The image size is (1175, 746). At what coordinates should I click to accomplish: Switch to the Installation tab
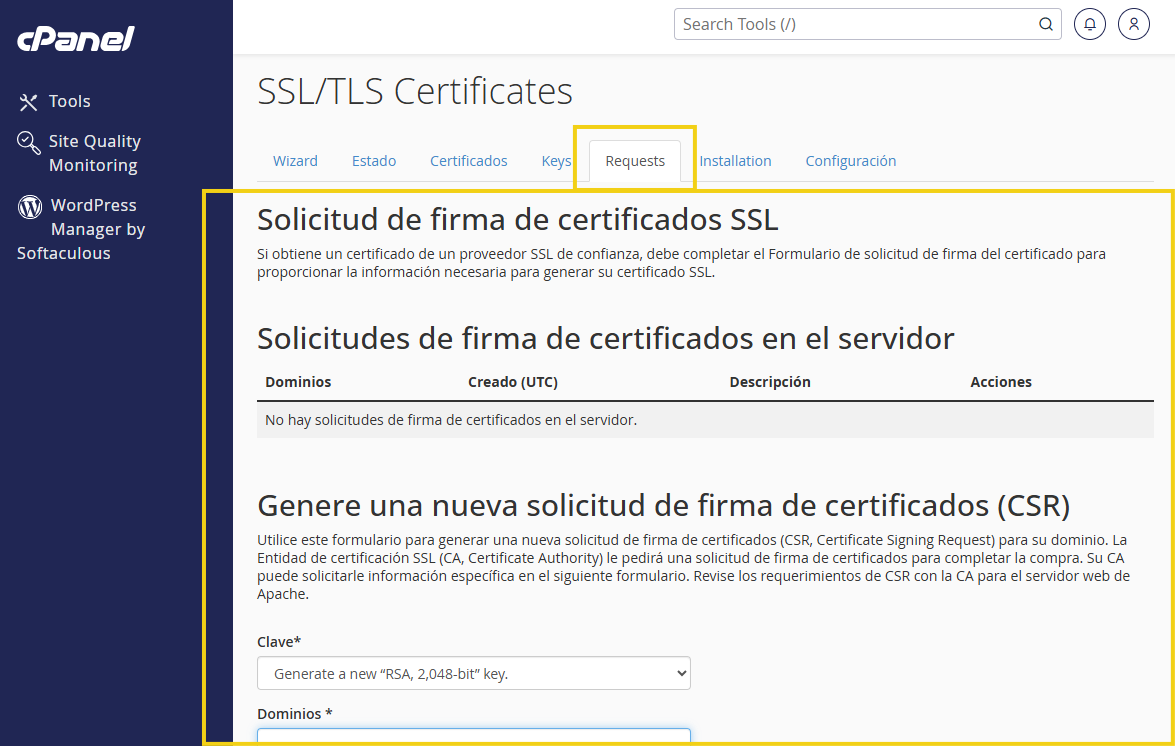[x=735, y=161]
